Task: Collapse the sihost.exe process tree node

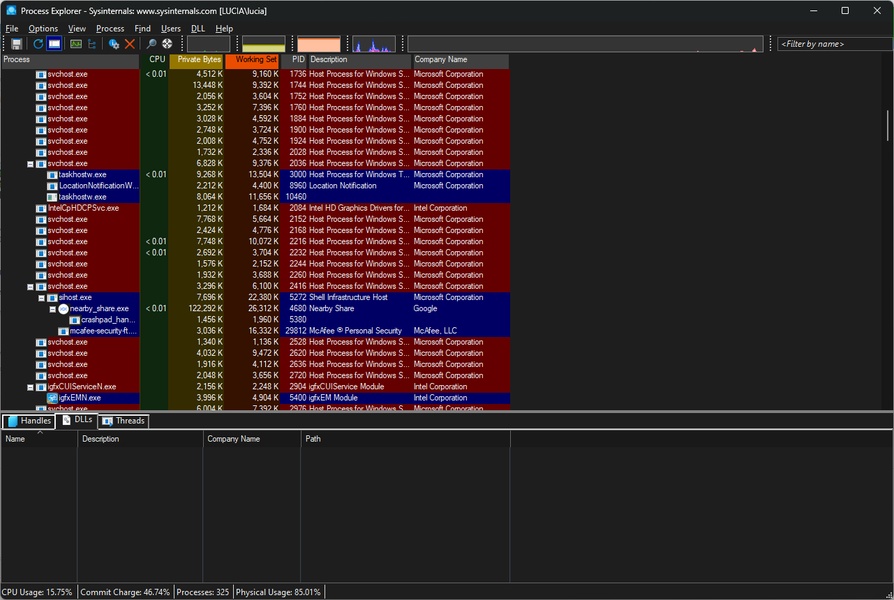Action: pyautogui.click(x=42, y=298)
